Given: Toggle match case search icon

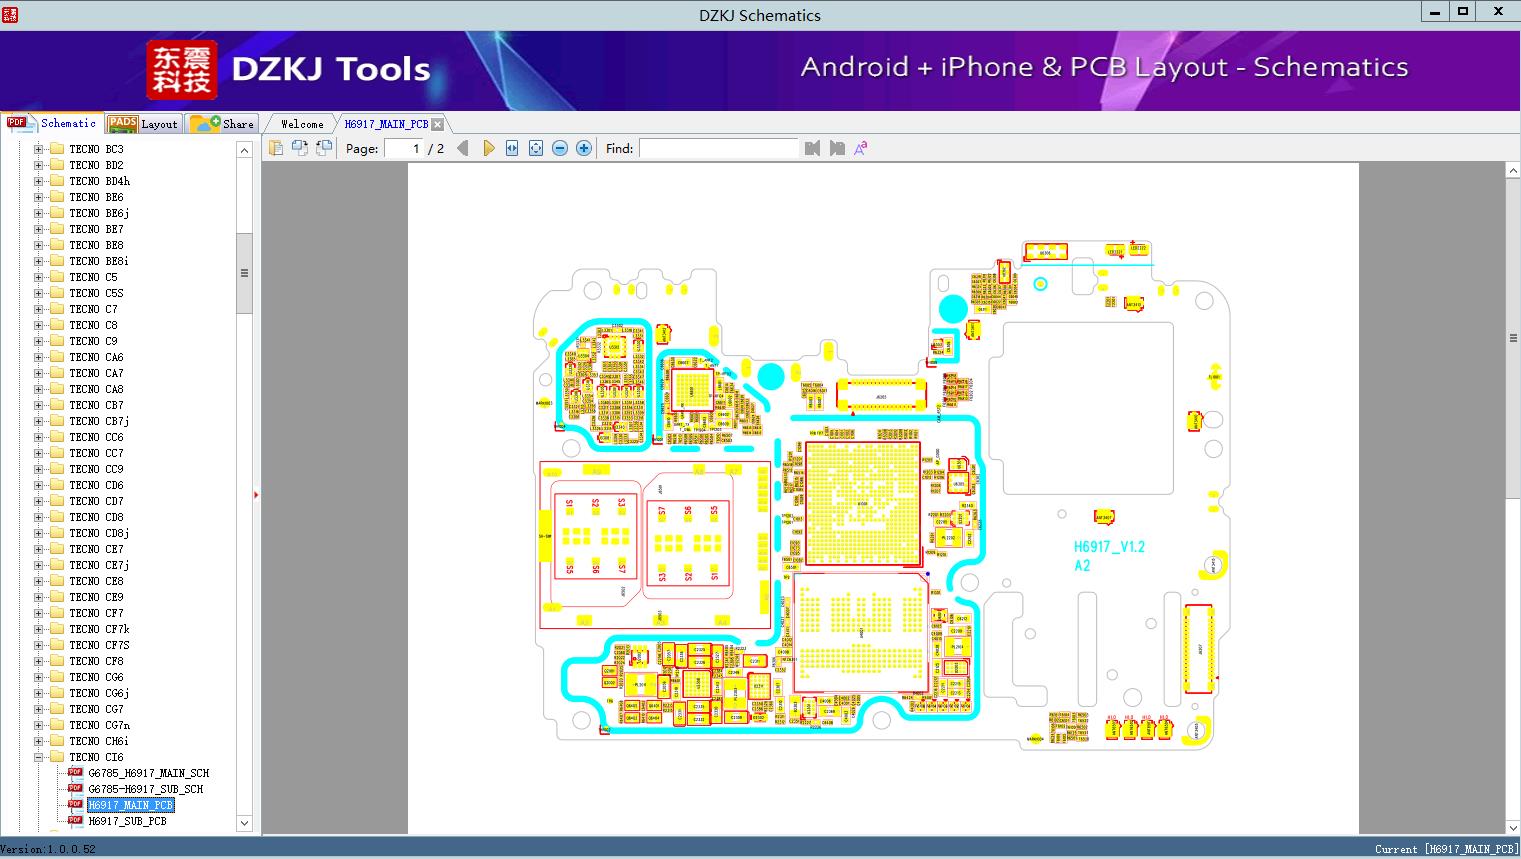Looking at the screenshot, I should point(860,148).
